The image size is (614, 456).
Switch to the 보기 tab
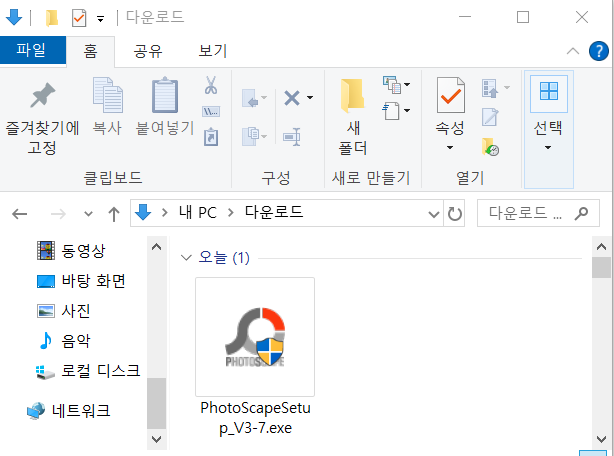tap(213, 51)
